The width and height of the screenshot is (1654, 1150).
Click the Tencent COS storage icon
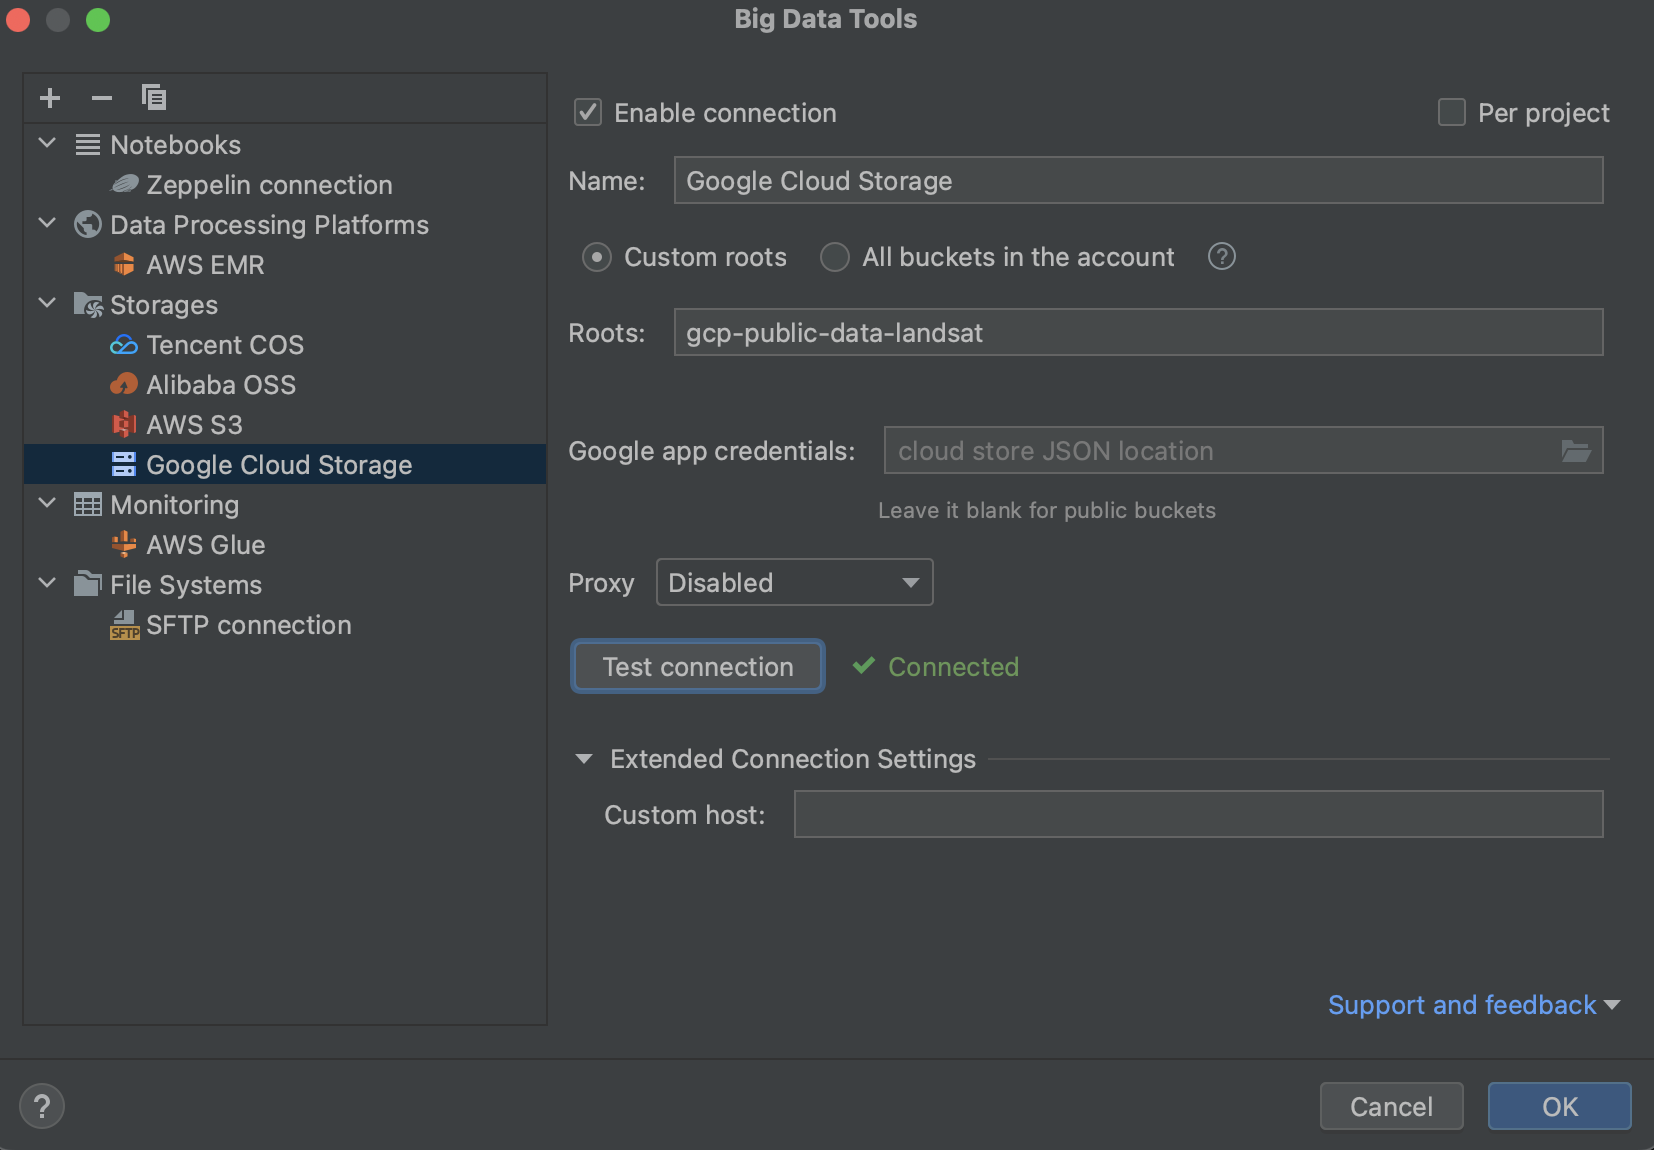124,344
